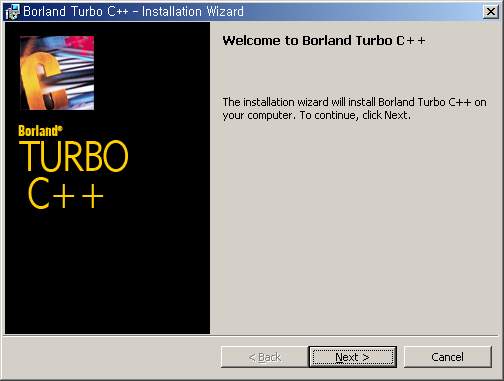The image size is (504, 381).
Task: Click the words Installation Wizard in the title
Action: click(x=193, y=12)
